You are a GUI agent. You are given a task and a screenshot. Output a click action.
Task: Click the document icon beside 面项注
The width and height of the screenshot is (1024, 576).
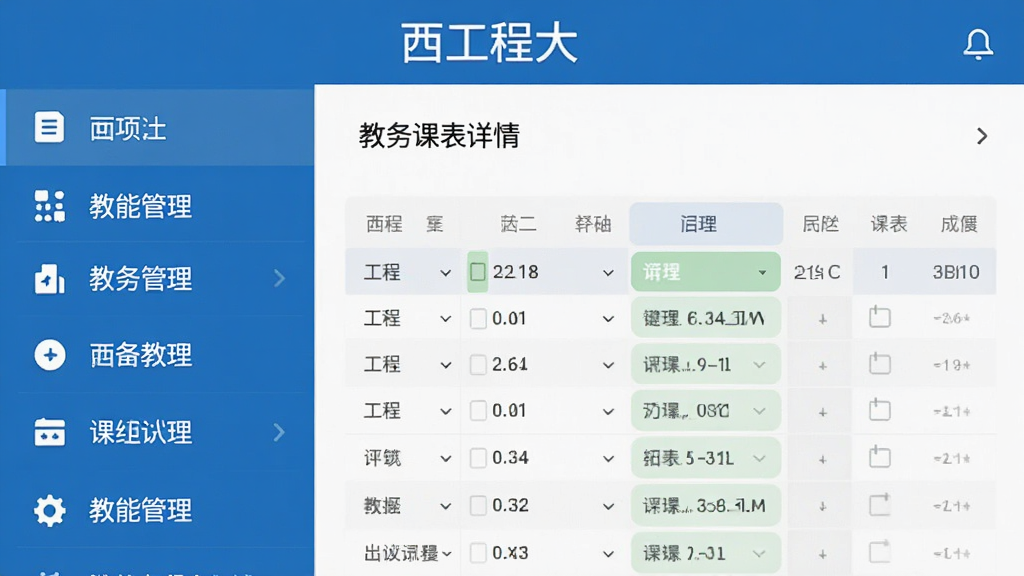coord(49,127)
